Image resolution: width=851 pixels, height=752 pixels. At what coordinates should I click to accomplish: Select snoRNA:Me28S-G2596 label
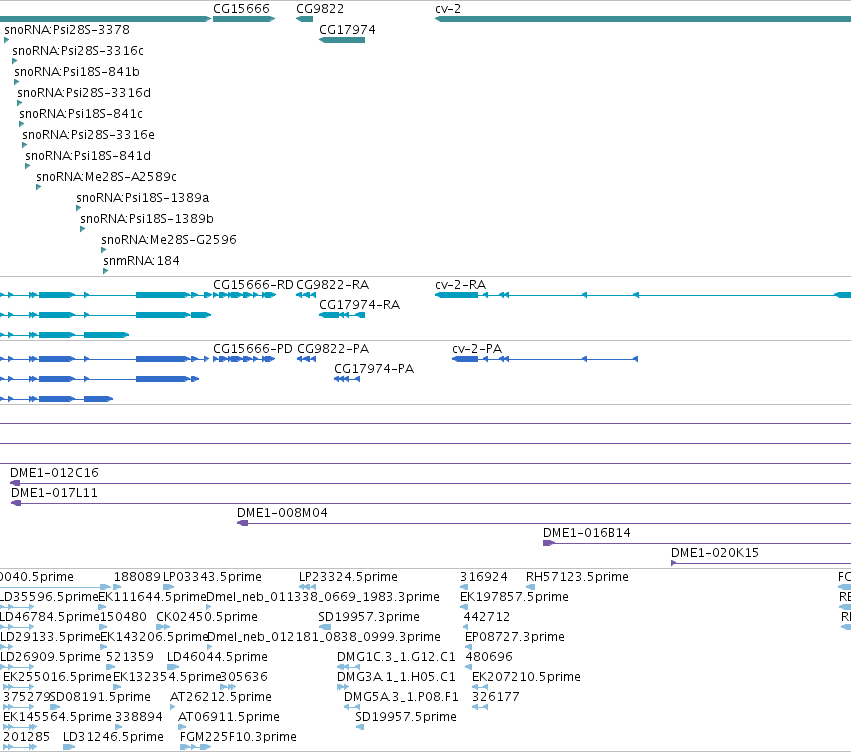169,240
